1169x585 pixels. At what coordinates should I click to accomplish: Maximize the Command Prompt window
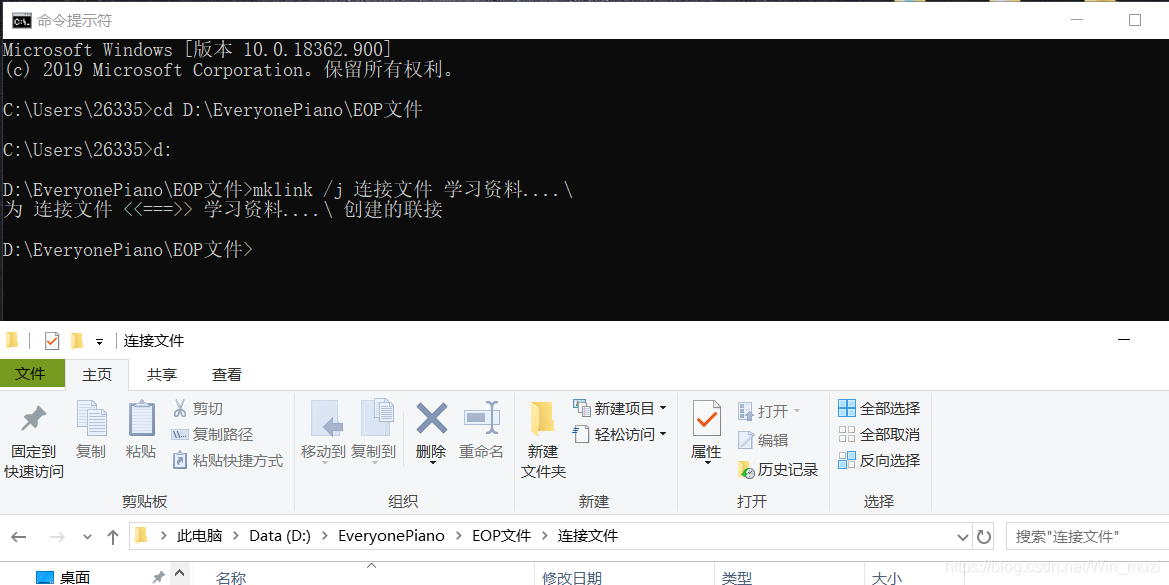click(1135, 20)
